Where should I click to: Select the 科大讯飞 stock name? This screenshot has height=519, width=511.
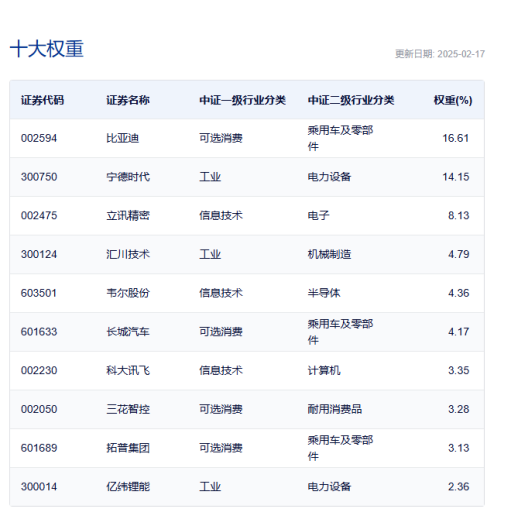pos(128,370)
